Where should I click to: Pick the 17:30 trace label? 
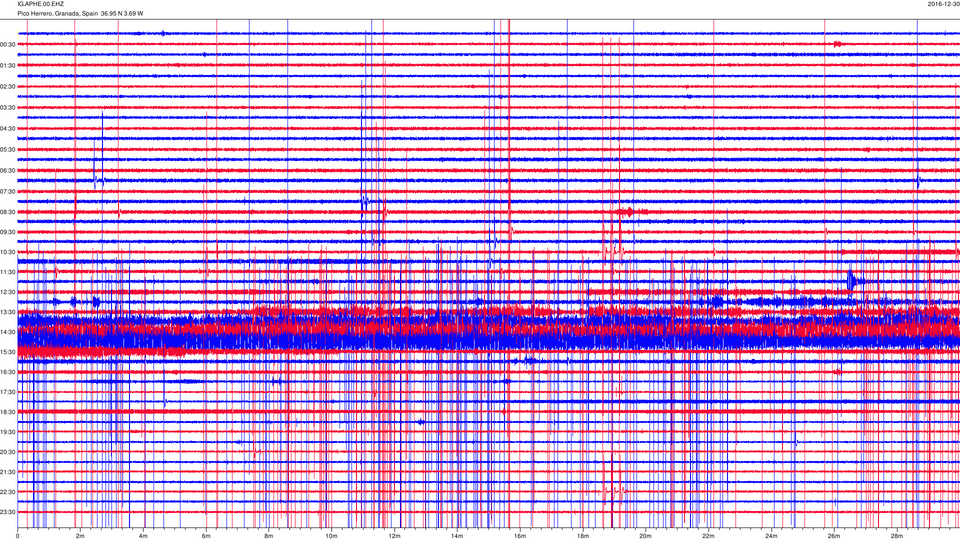click(x=8, y=392)
